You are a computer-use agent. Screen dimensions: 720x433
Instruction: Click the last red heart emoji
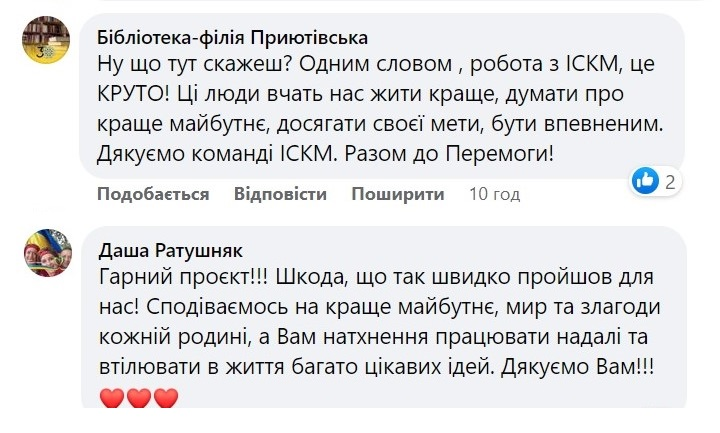166,398
